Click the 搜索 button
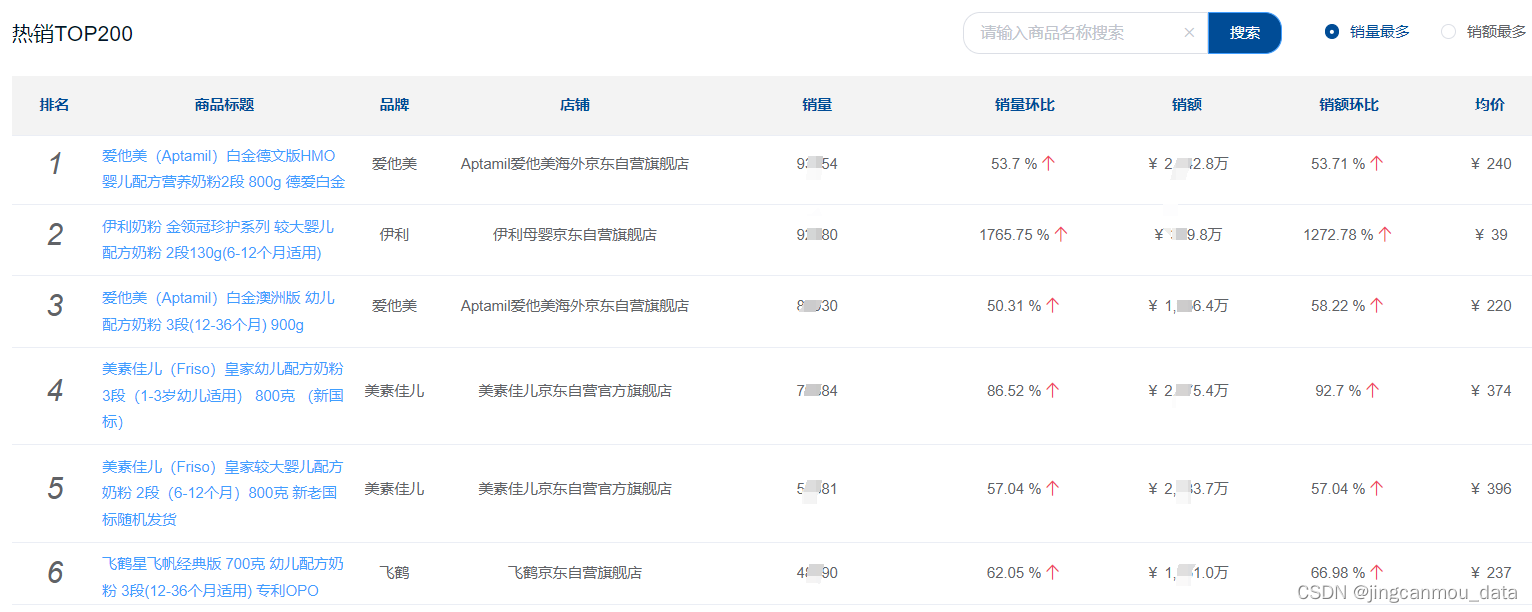 (1245, 33)
